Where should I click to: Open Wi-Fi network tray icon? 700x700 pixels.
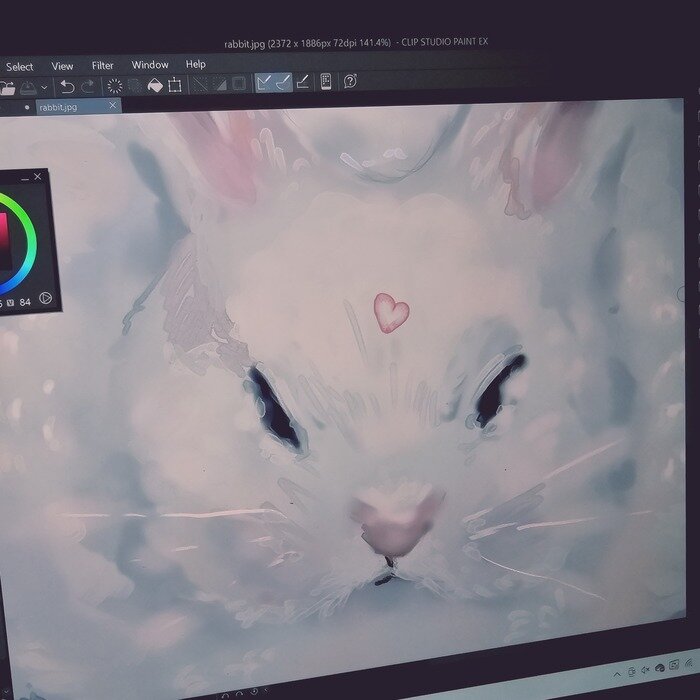coord(690,663)
